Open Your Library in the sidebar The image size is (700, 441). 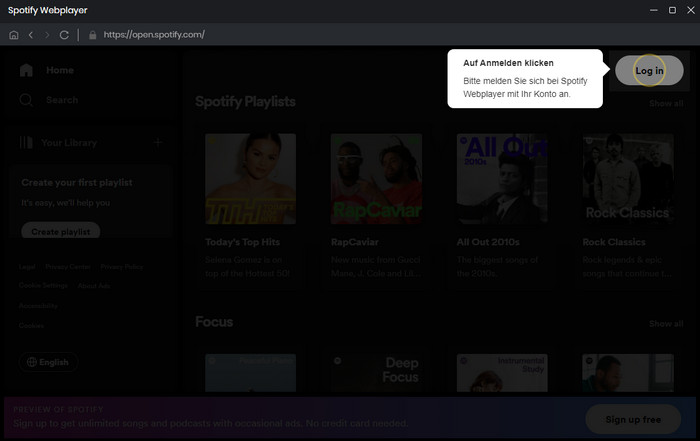point(69,143)
